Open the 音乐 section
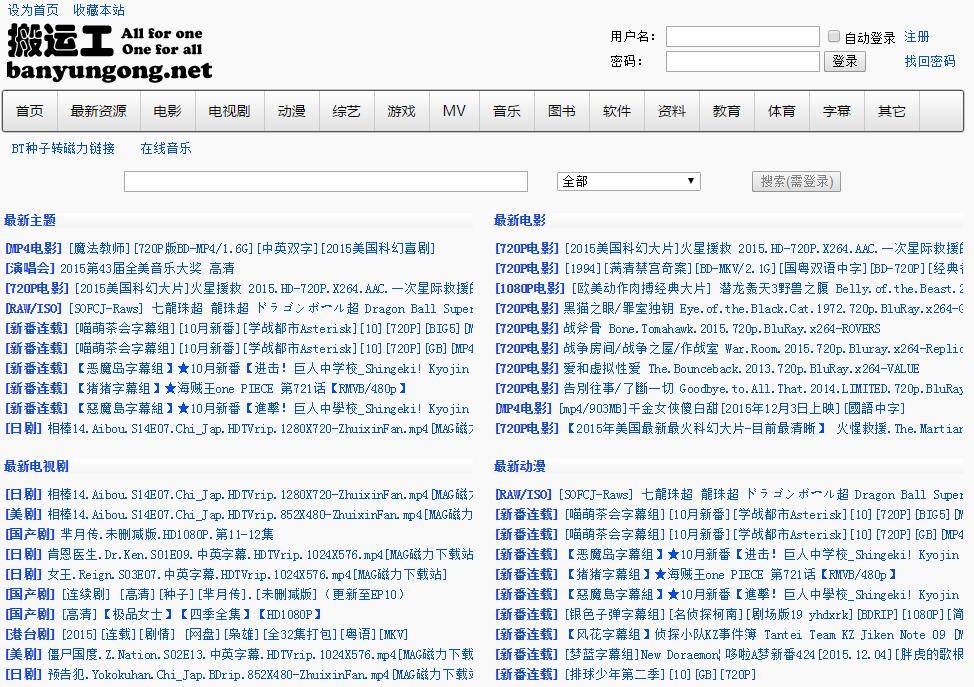This screenshot has width=974, height=687. [506, 111]
